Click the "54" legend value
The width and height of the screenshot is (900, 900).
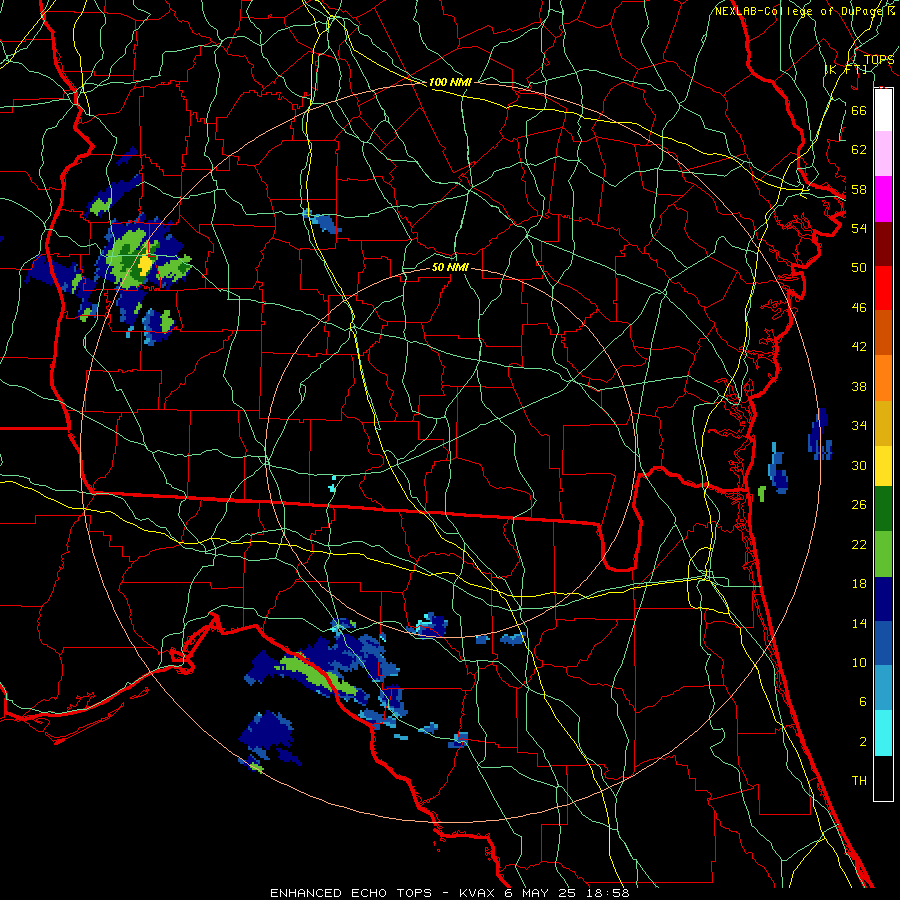[x=859, y=228]
